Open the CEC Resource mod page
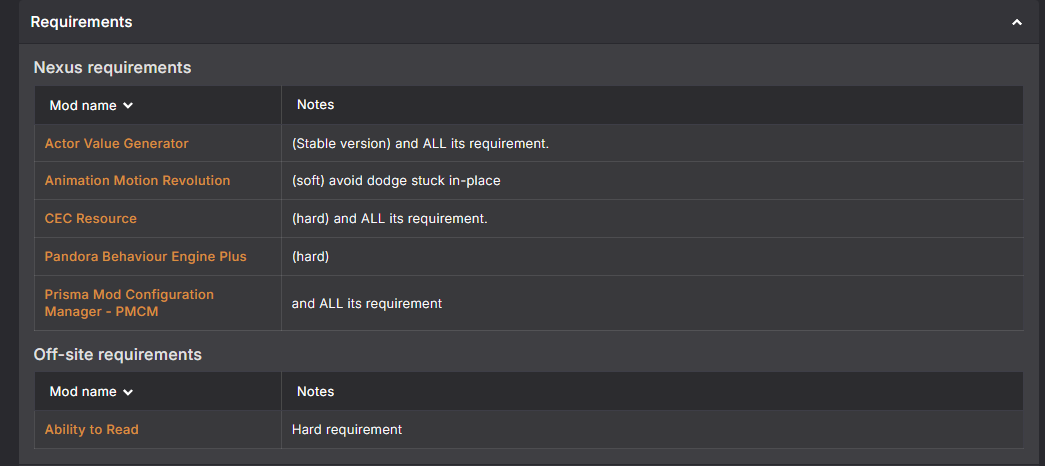This screenshot has height=466, width=1045. [91, 219]
